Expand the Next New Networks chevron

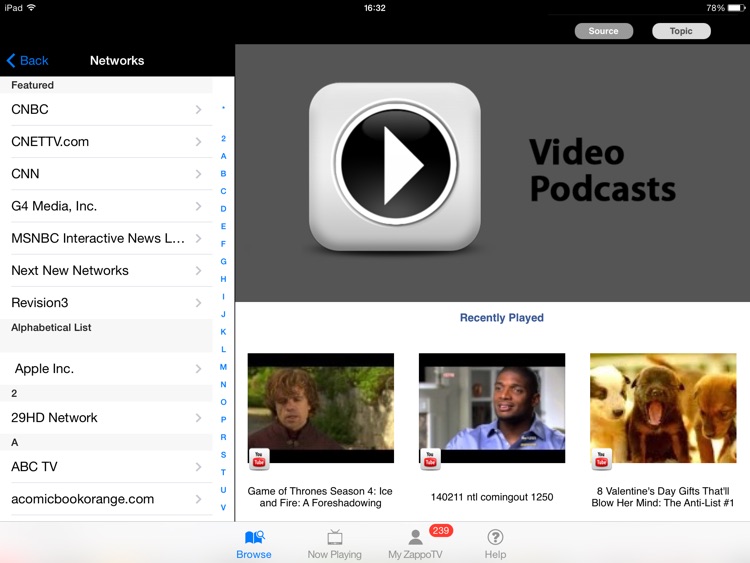(199, 271)
